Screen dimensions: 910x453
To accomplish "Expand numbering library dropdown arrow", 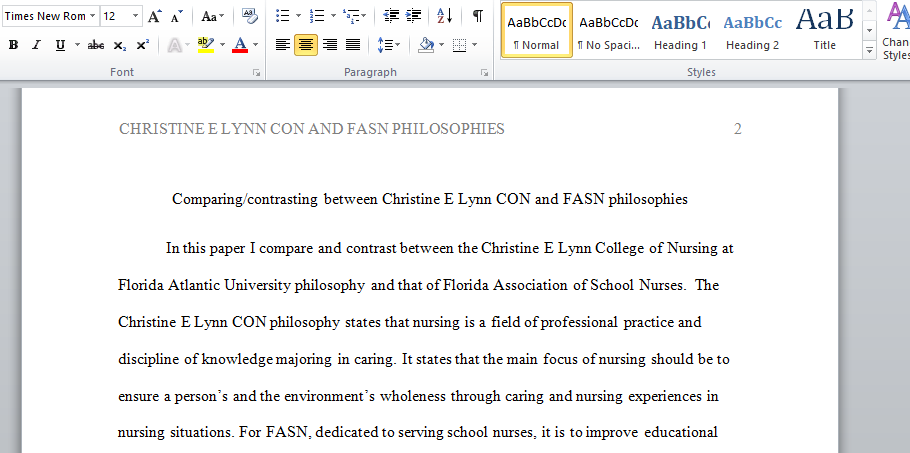I will coord(333,16).
